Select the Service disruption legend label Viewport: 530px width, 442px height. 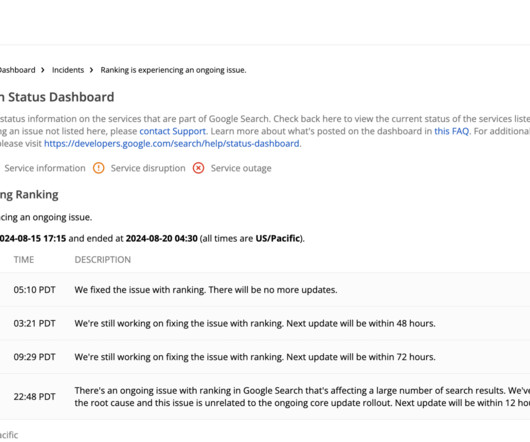148,168
